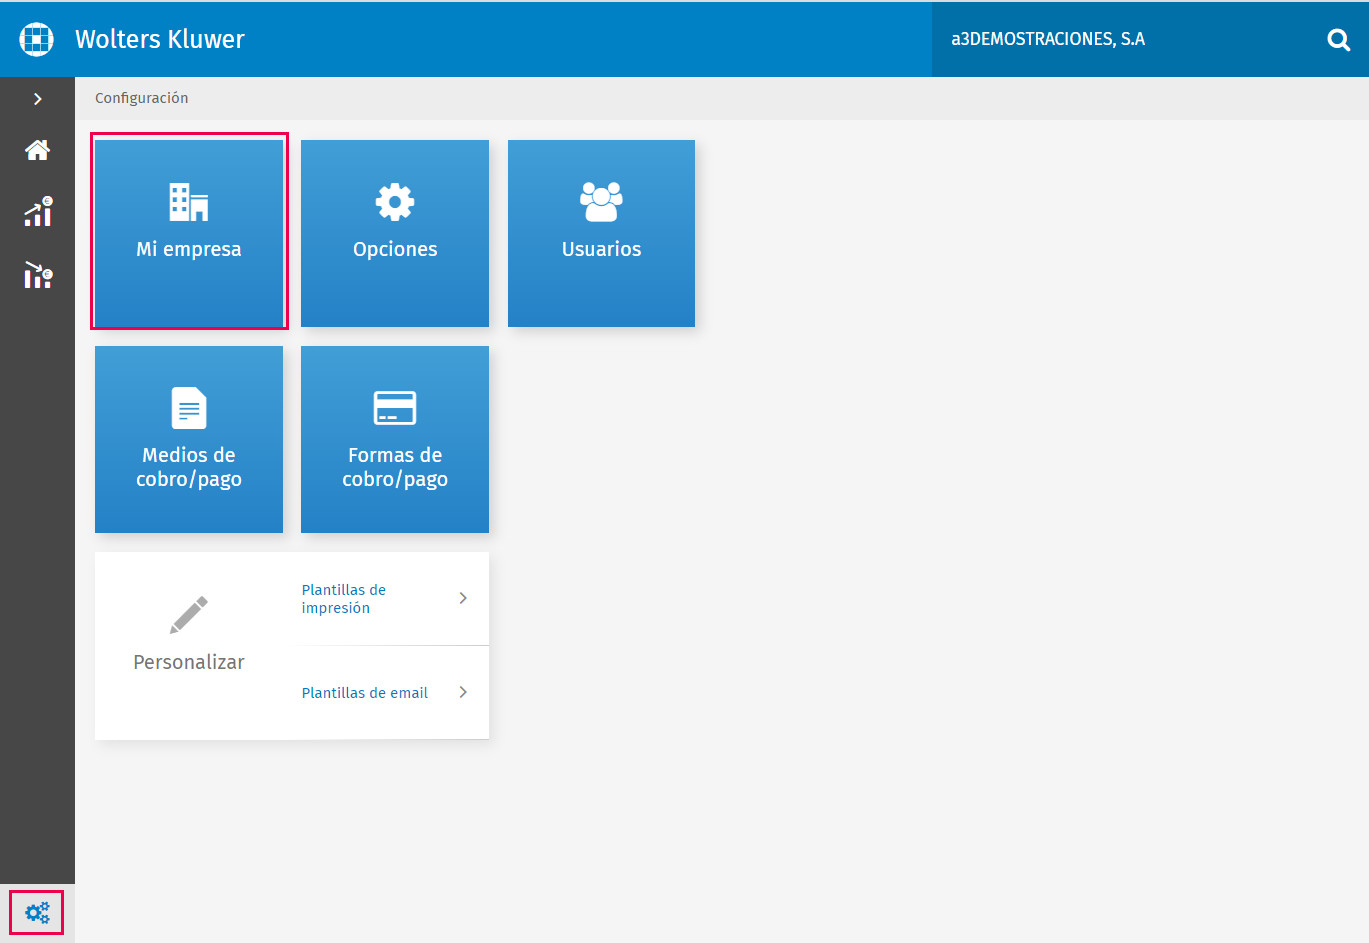Go to Home via sidebar house icon
The width and height of the screenshot is (1369, 943).
[x=38, y=150]
